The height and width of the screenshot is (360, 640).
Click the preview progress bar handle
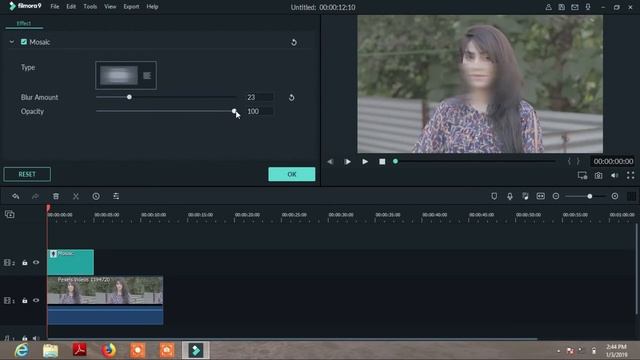(395, 162)
